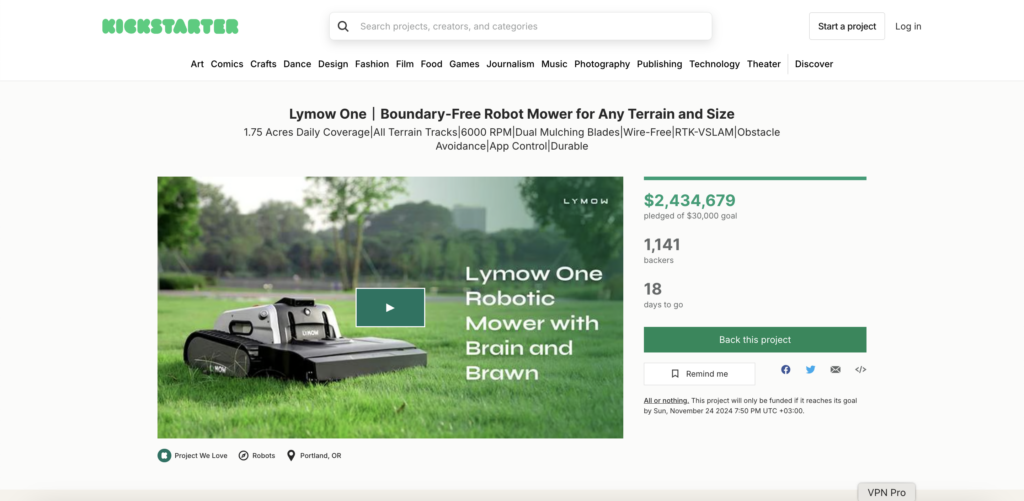Click the Lymow One project title
The height and width of the screenshot is (501, 1024).
(x=512, y=114)
